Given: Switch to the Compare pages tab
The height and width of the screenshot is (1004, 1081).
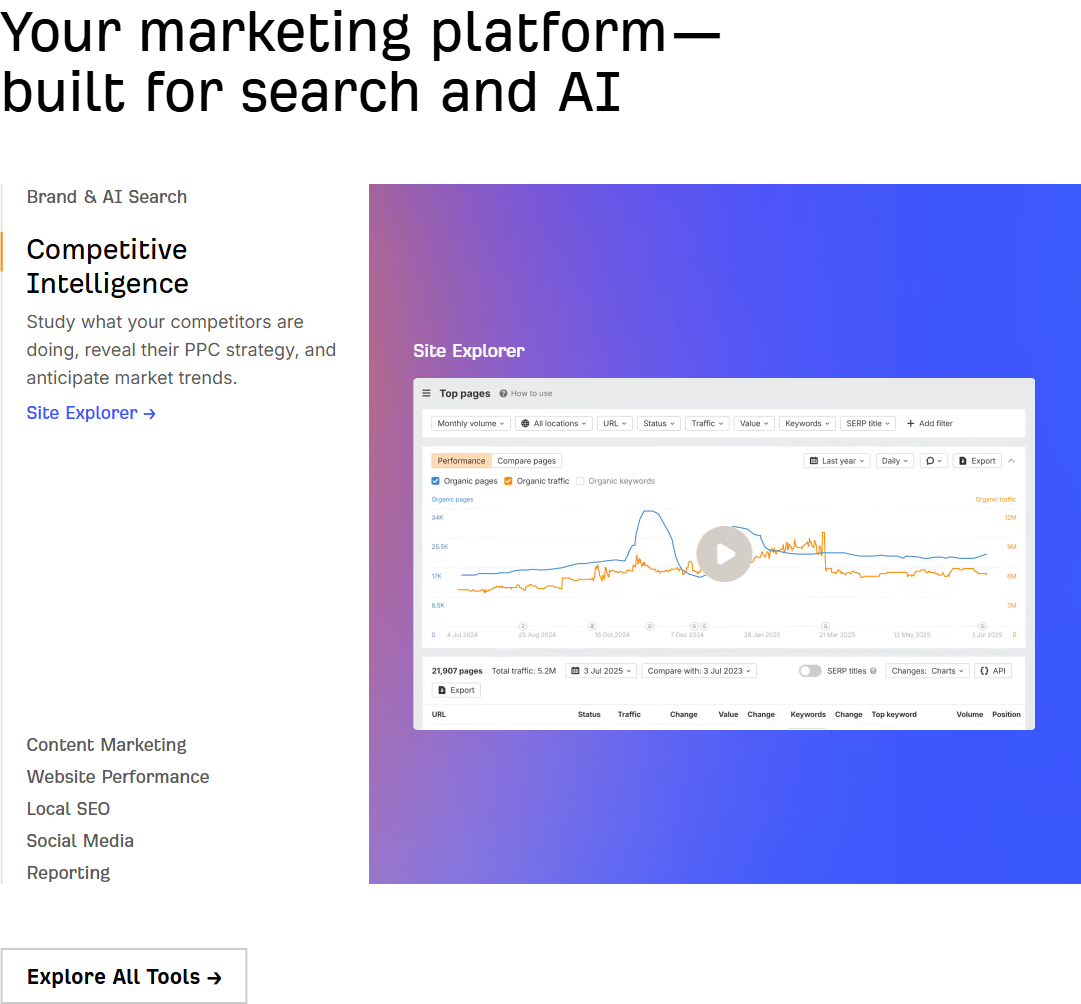Looking at the screenshot, I should pos(526,461).
